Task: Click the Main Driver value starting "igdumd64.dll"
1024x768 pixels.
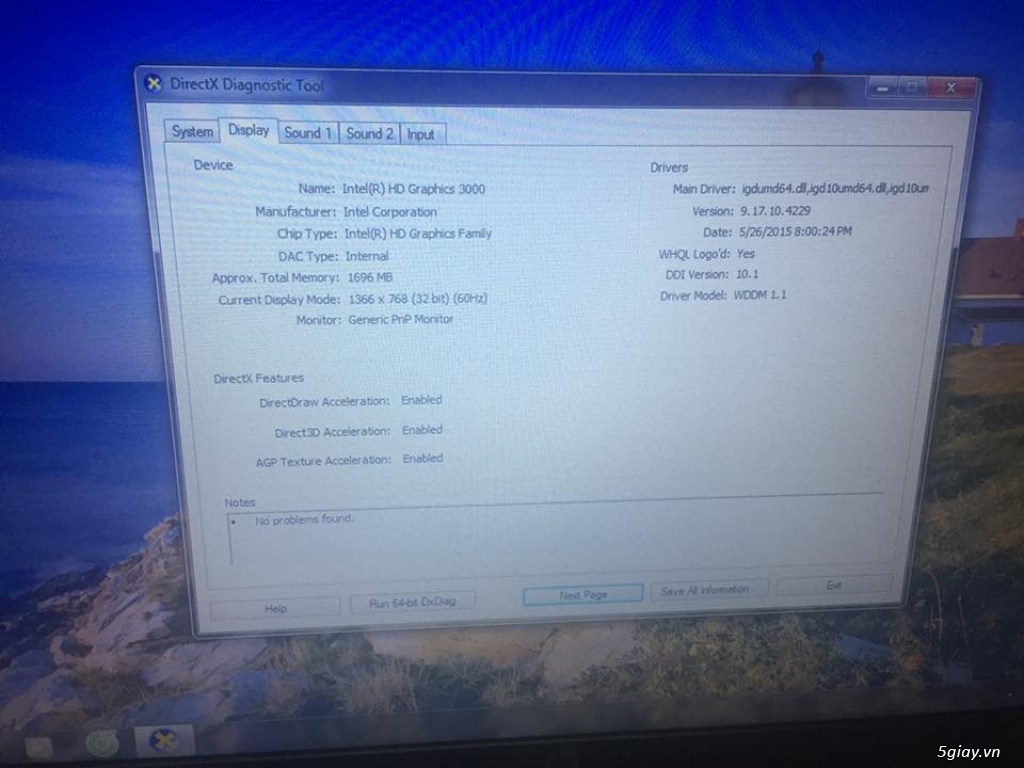Action: coord(835,188)
